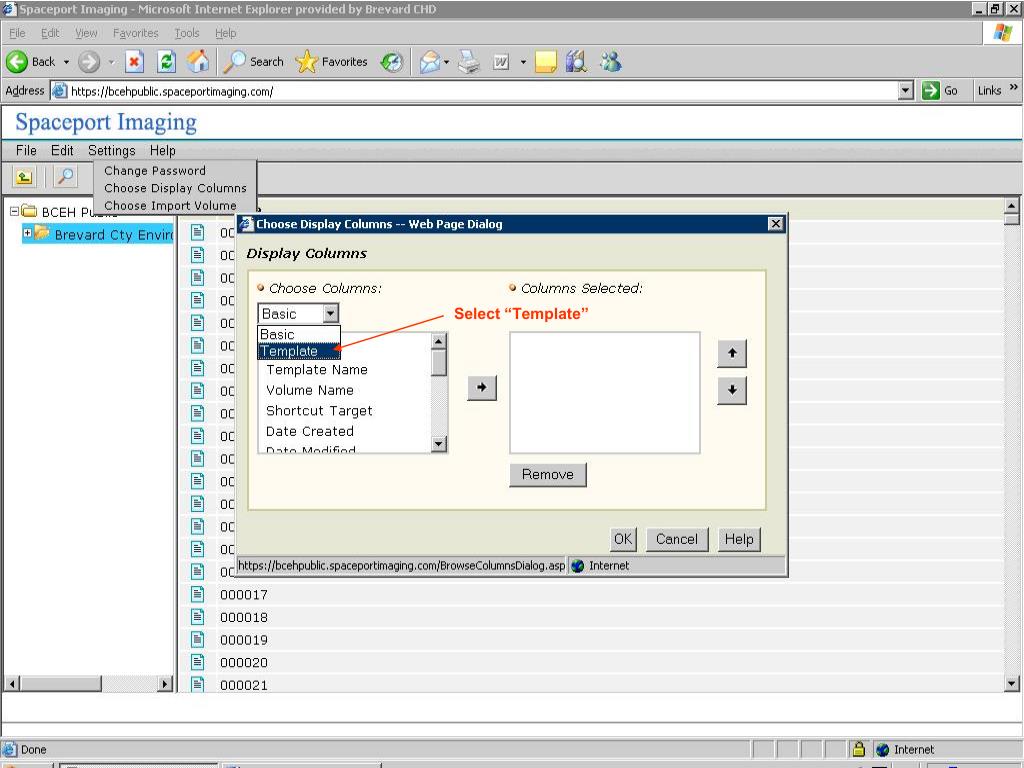This screenshot has height=768, width=1024.
Task: Move selected column down with arrow button
Action: [x=732, y=391]
